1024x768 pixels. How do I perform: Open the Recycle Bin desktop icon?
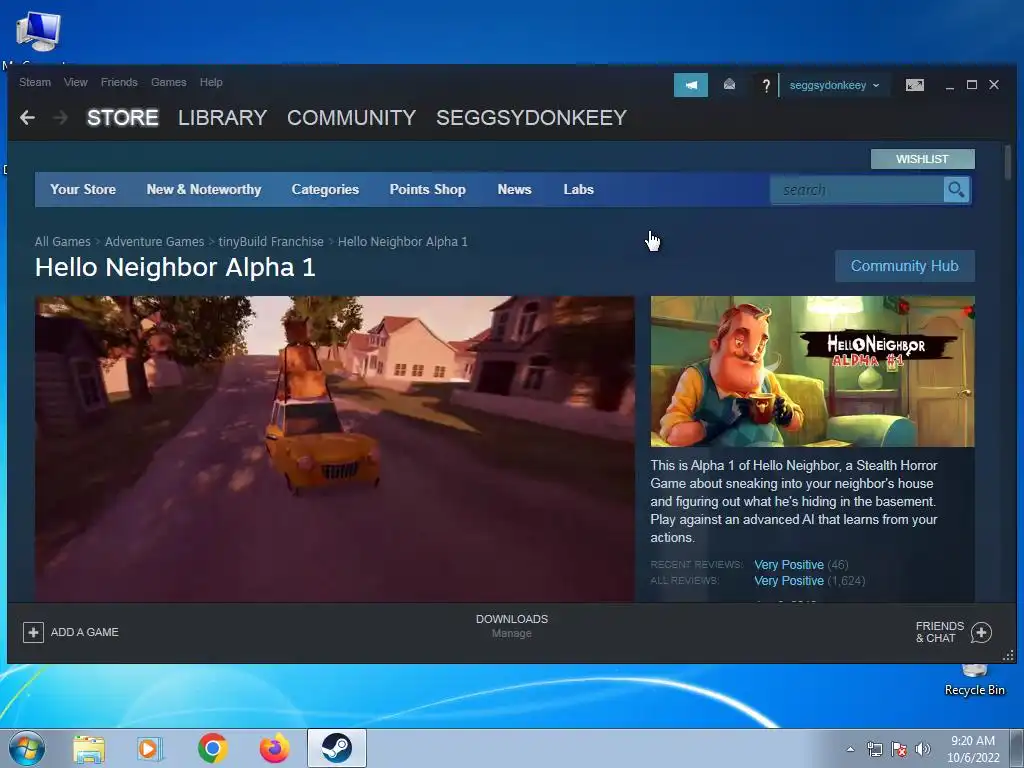pyautogui.click(x=974, y=680)
